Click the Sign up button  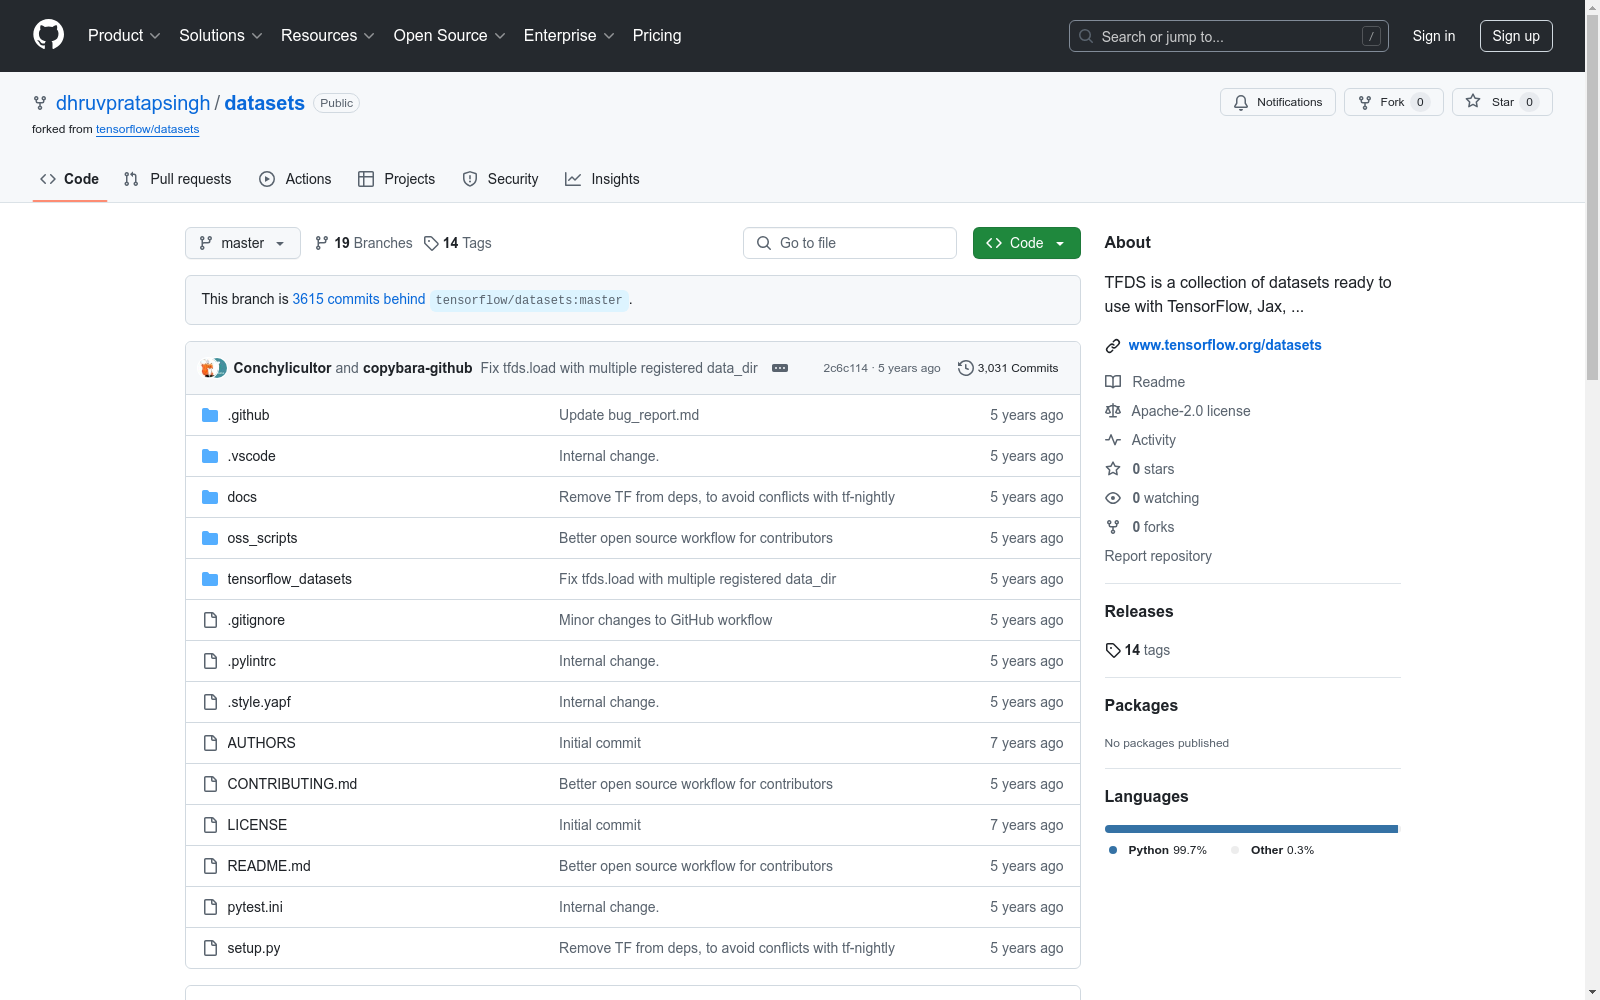[x=1516, y=36]
